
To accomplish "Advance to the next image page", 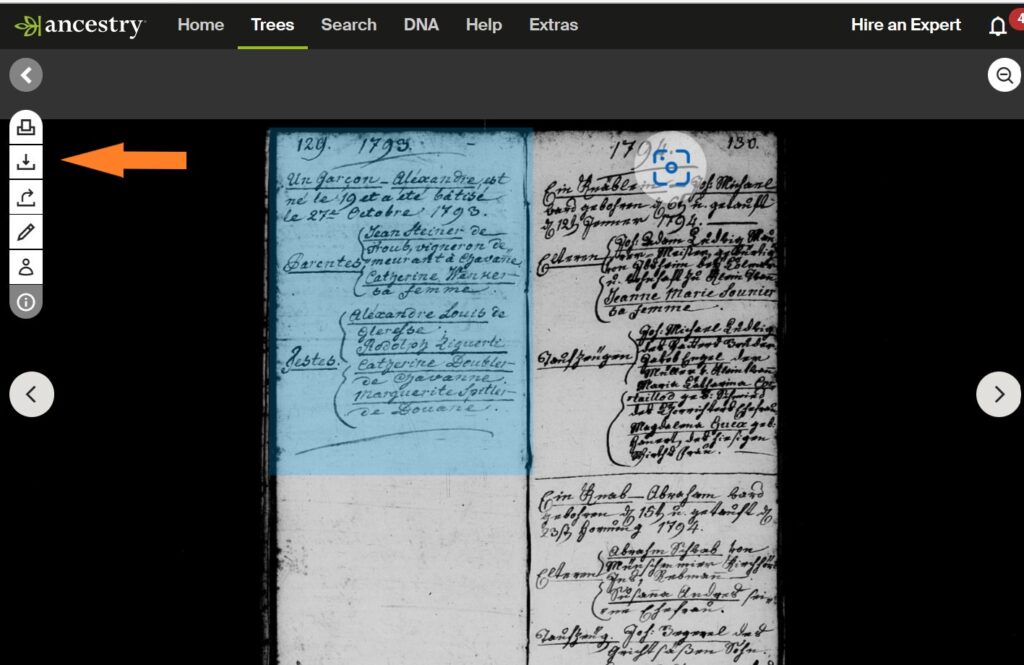I will pyautogui.click(x=998, y=394).
